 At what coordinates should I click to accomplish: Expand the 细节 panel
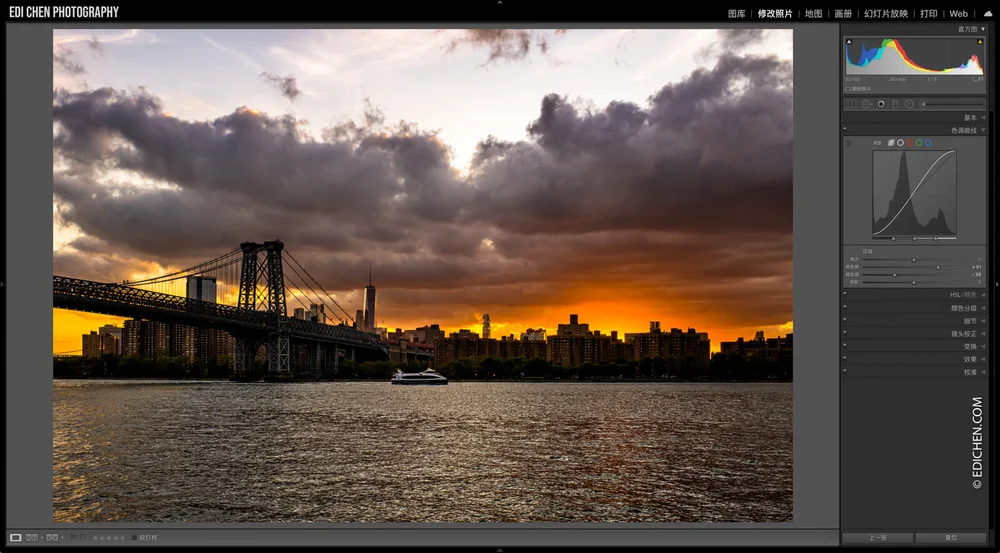pyautogui.click(x=983, y=321)
